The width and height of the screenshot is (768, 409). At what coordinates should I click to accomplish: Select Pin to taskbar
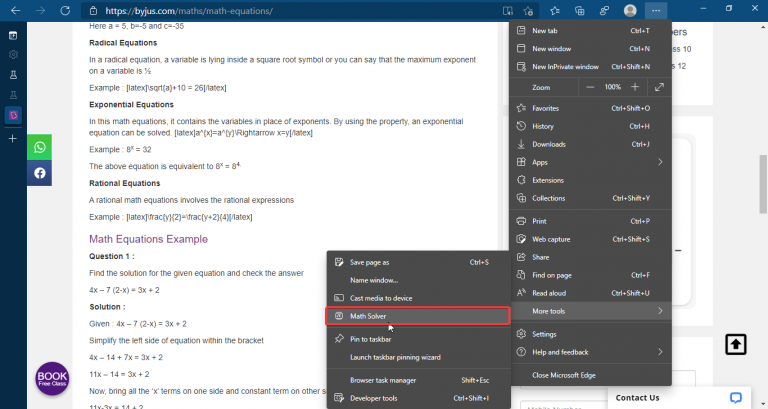click(418, 339)
